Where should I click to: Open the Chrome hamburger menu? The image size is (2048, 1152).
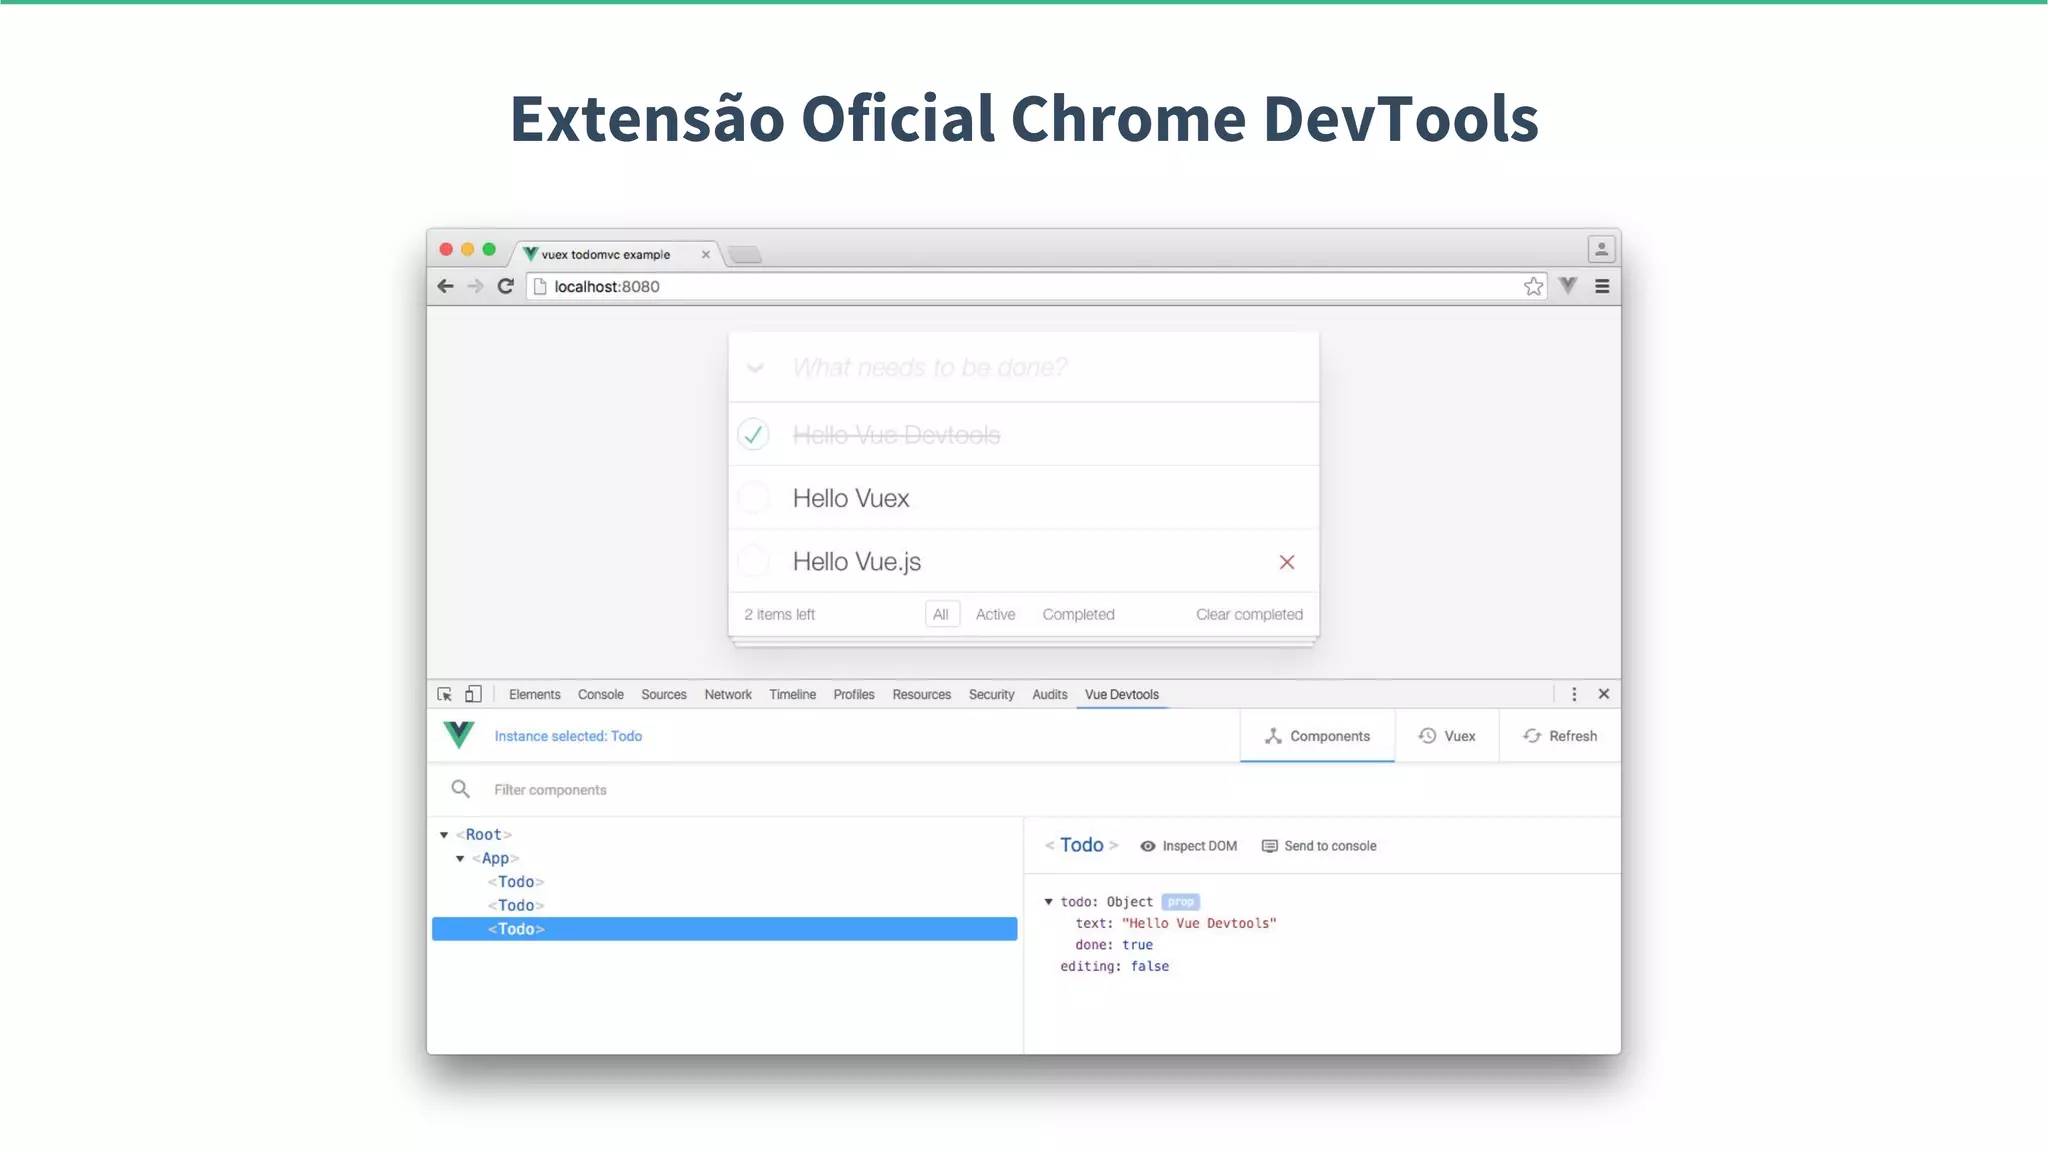tap(1602, 286)
